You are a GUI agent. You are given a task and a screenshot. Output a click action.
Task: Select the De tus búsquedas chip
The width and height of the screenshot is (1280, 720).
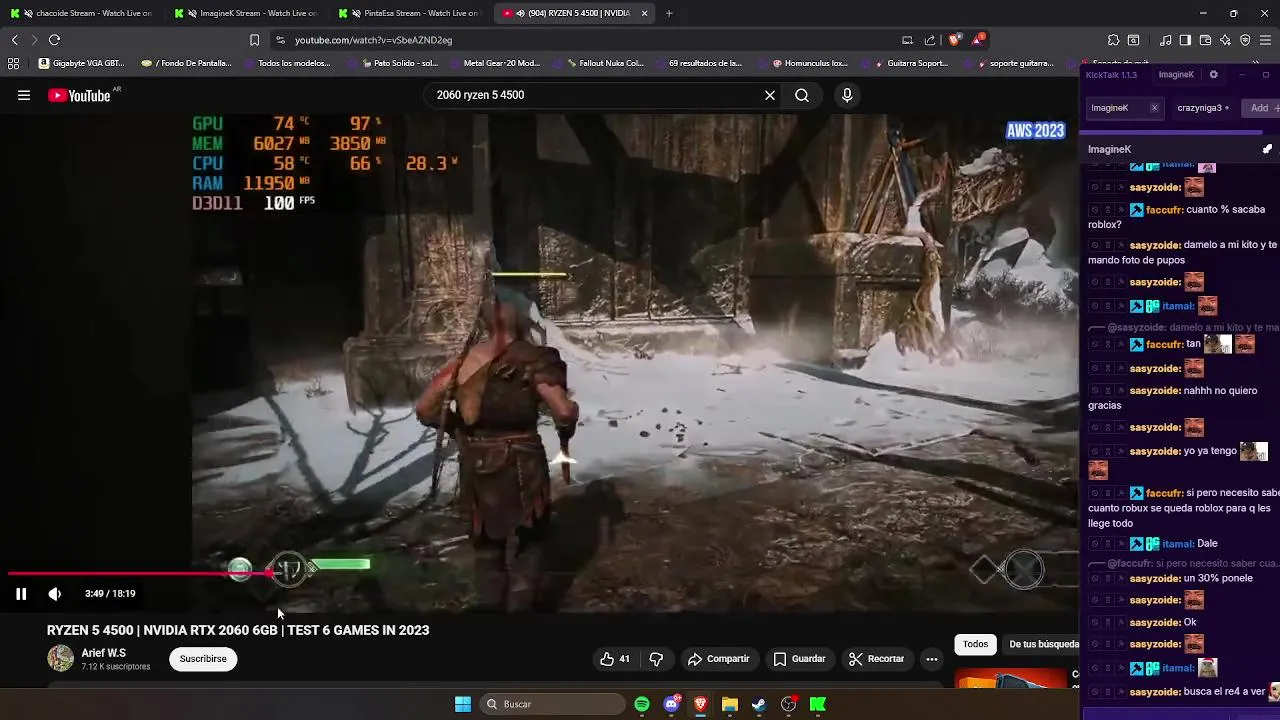[1041, 644]
